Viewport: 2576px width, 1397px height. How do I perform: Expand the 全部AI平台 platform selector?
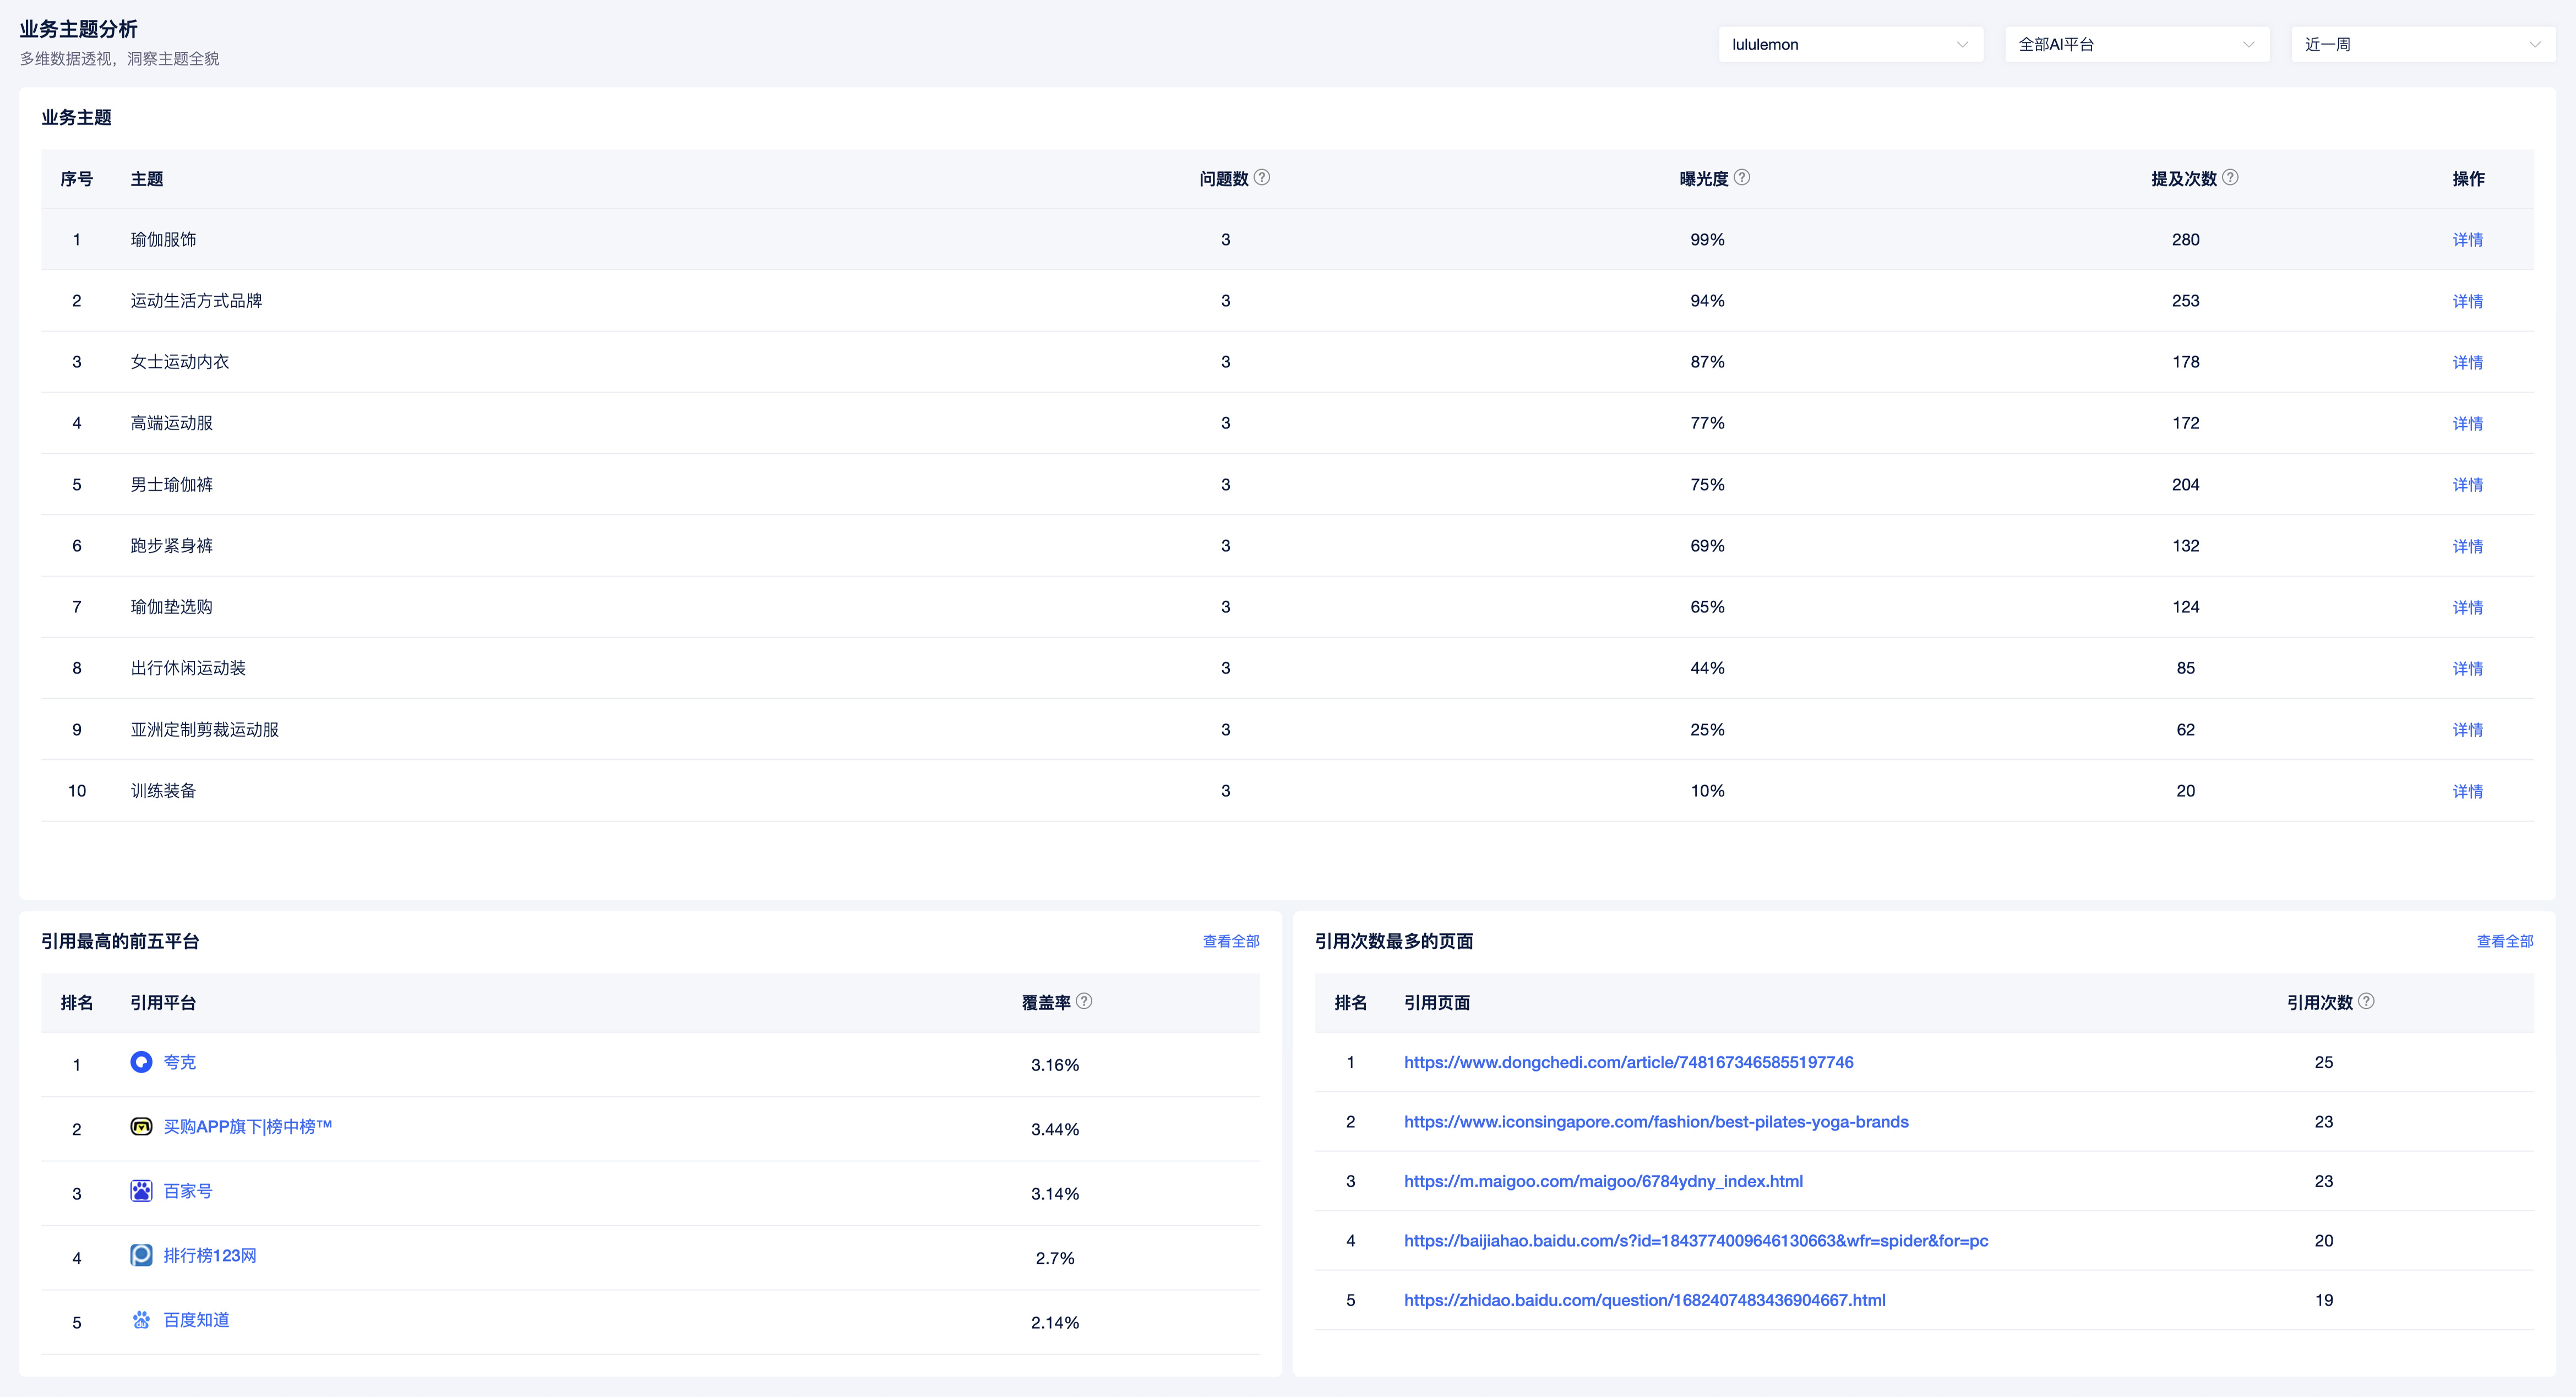point(2136,44)
